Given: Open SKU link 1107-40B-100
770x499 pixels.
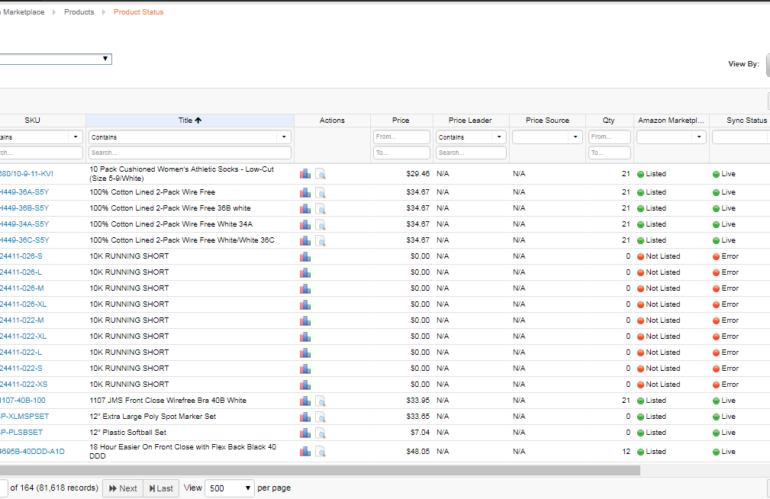Looking at the screenshot, I should click(x=22, y=400).
